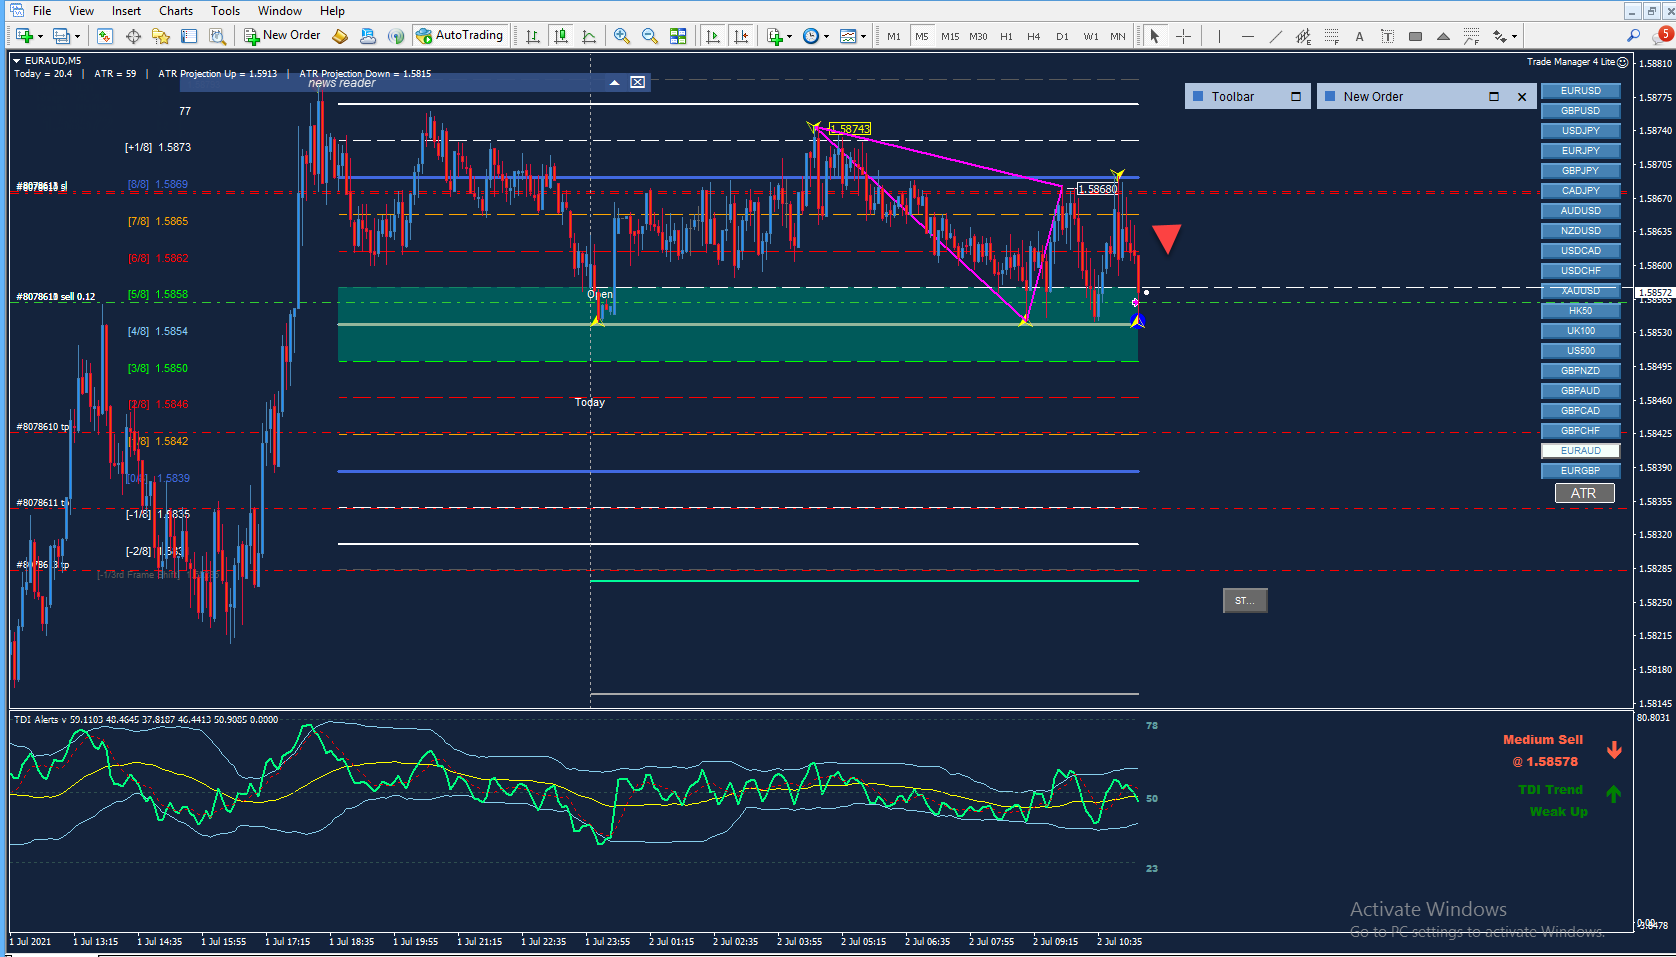Select the Fibonacci retracement tool
Image resolution: width=1676 pixels, height=957 pixels.
(1331, 36)
